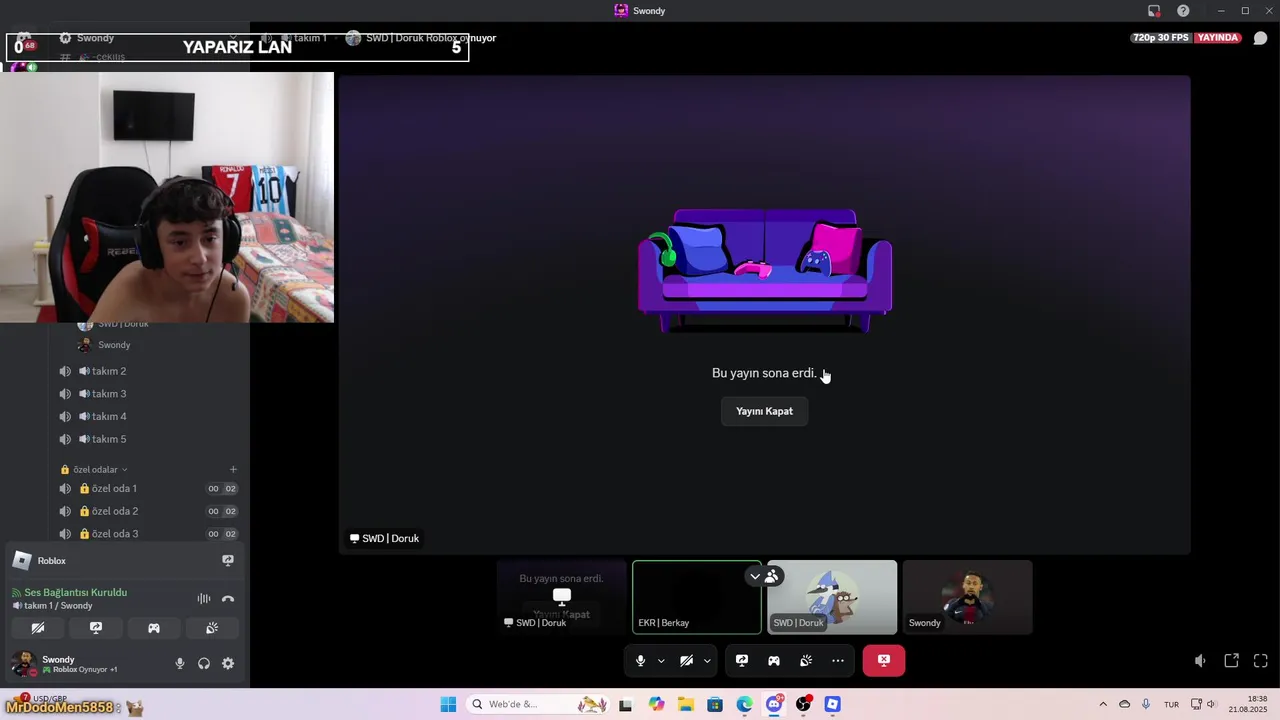
Task: Click Ses Bağlantısı Kuruldu status text
Action: tap(75, 593)
